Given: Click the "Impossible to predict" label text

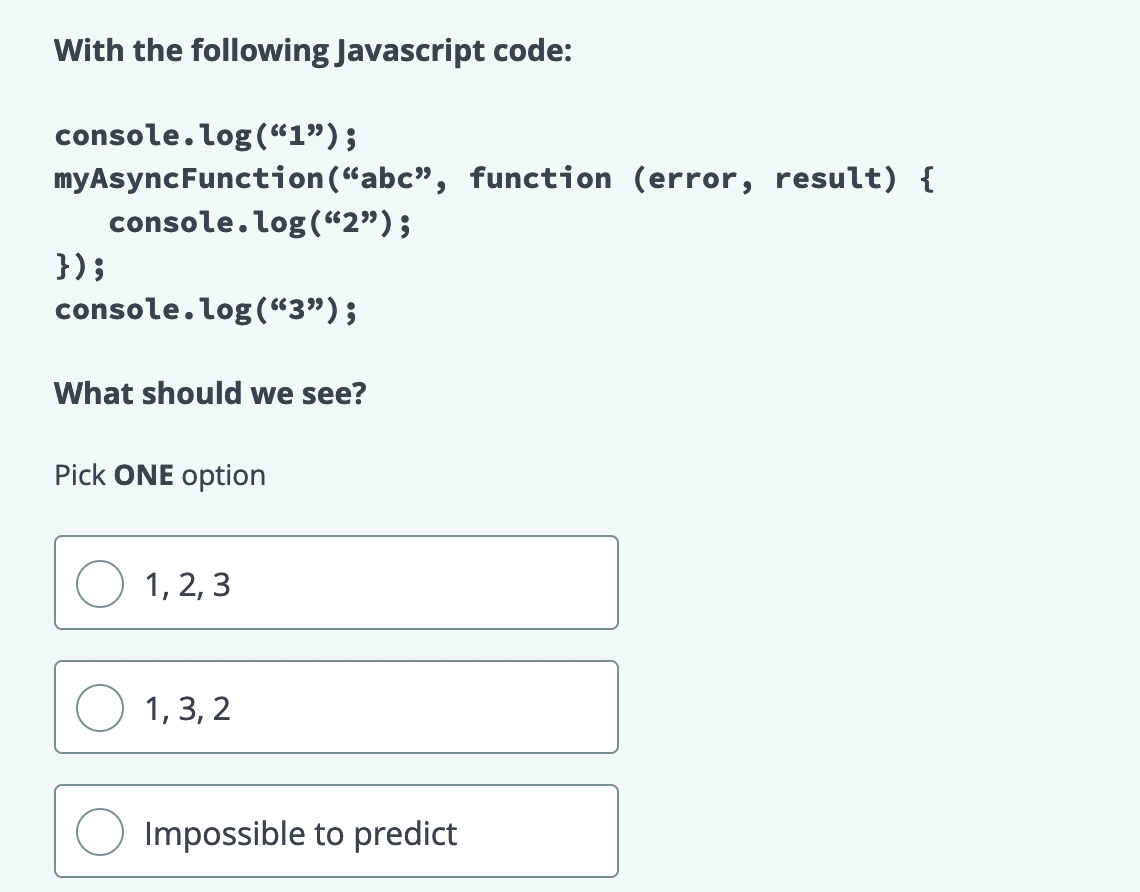Looking at the screenshot, I should 300,833.
